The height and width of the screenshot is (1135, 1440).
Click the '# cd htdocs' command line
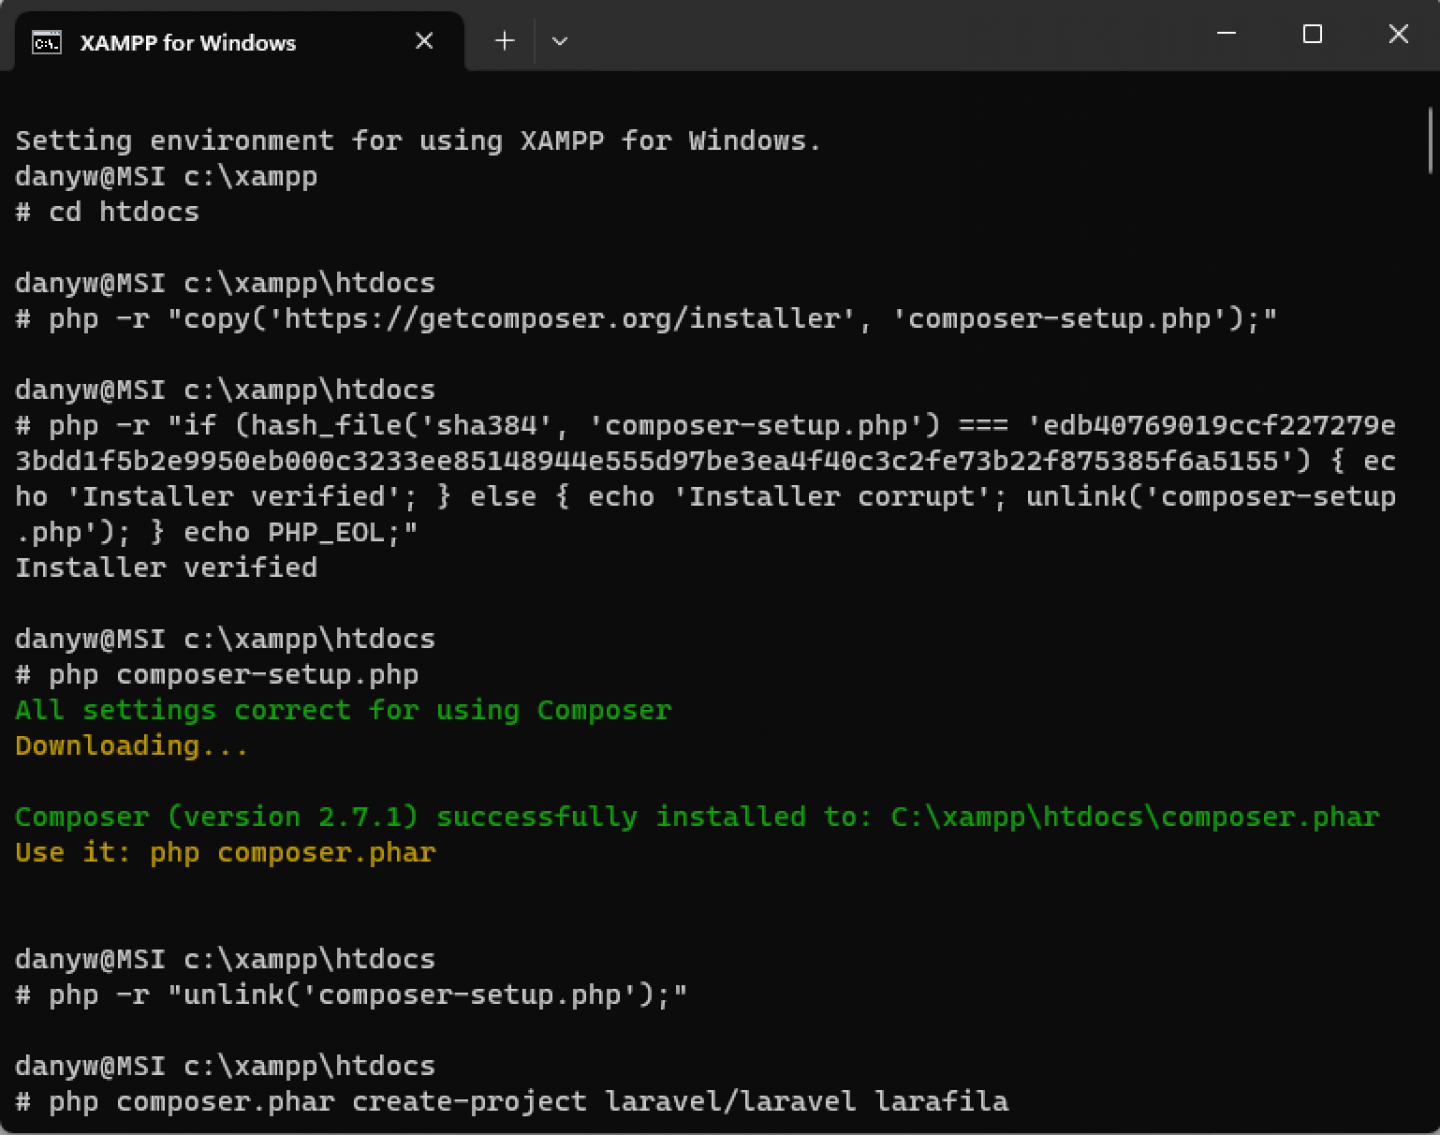(107, 212)
